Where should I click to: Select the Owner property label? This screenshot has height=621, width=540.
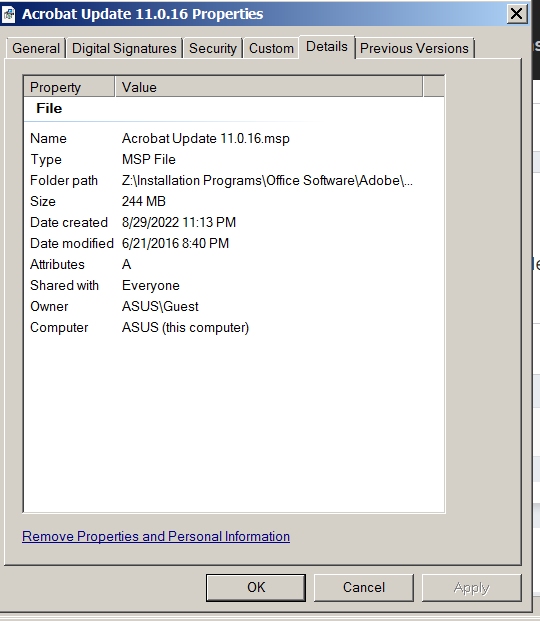[49, 307]
